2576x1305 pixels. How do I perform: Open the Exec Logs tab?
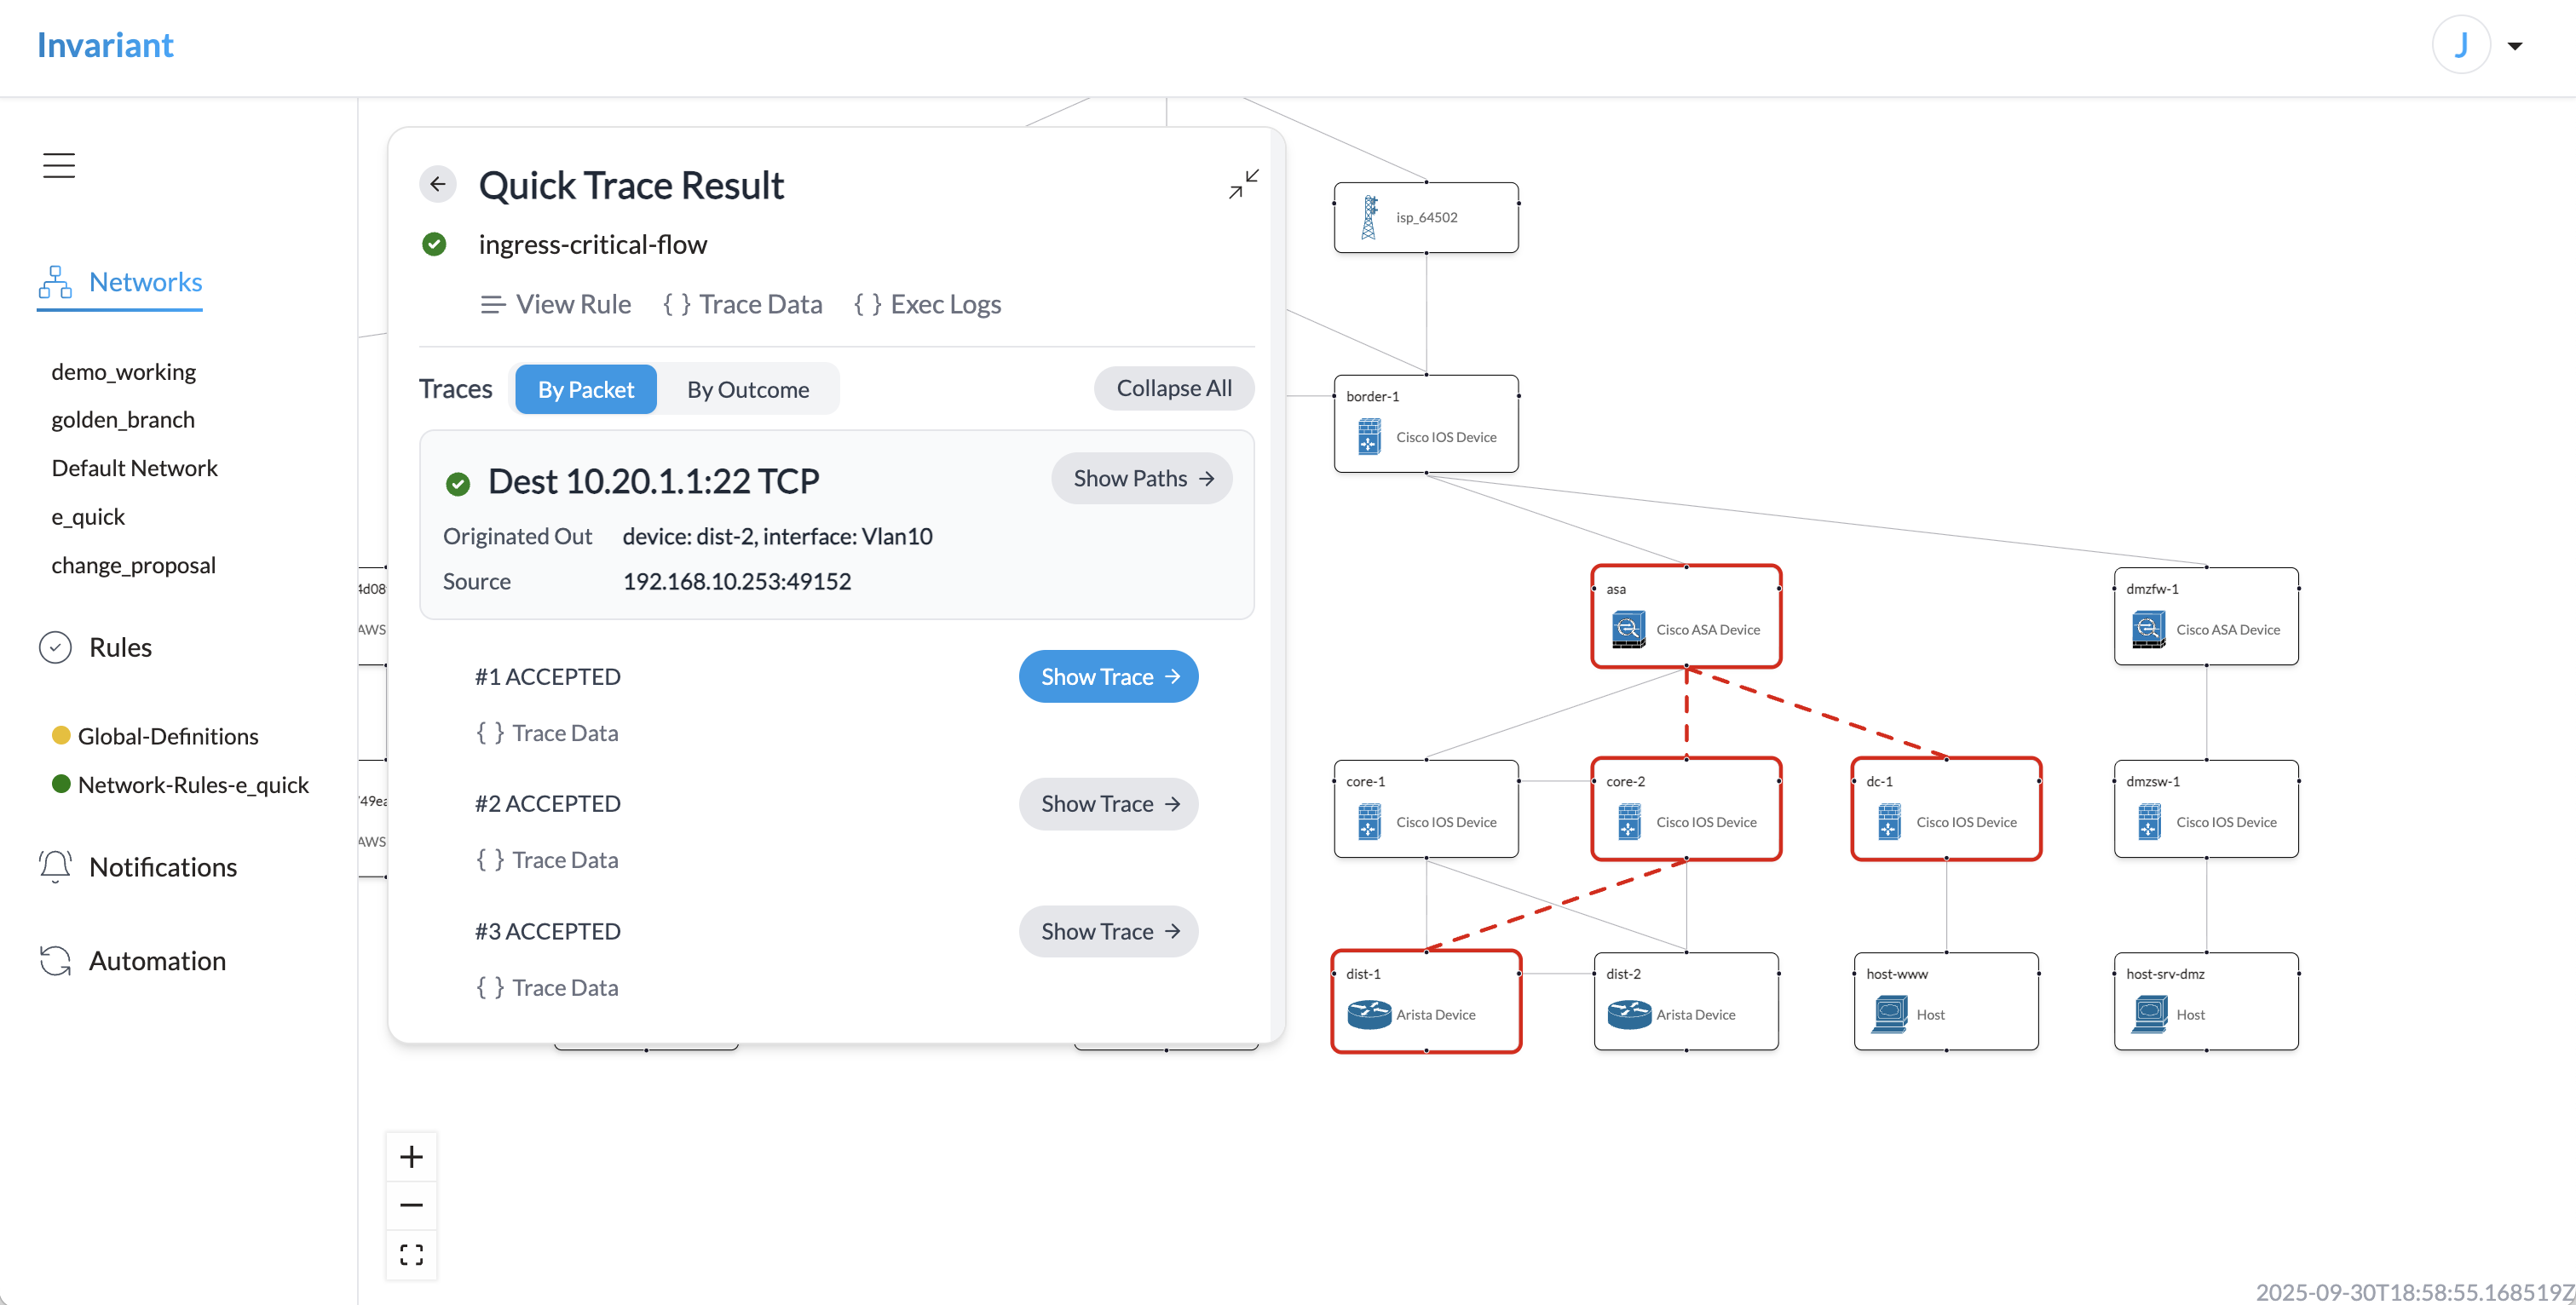[927, 304]
